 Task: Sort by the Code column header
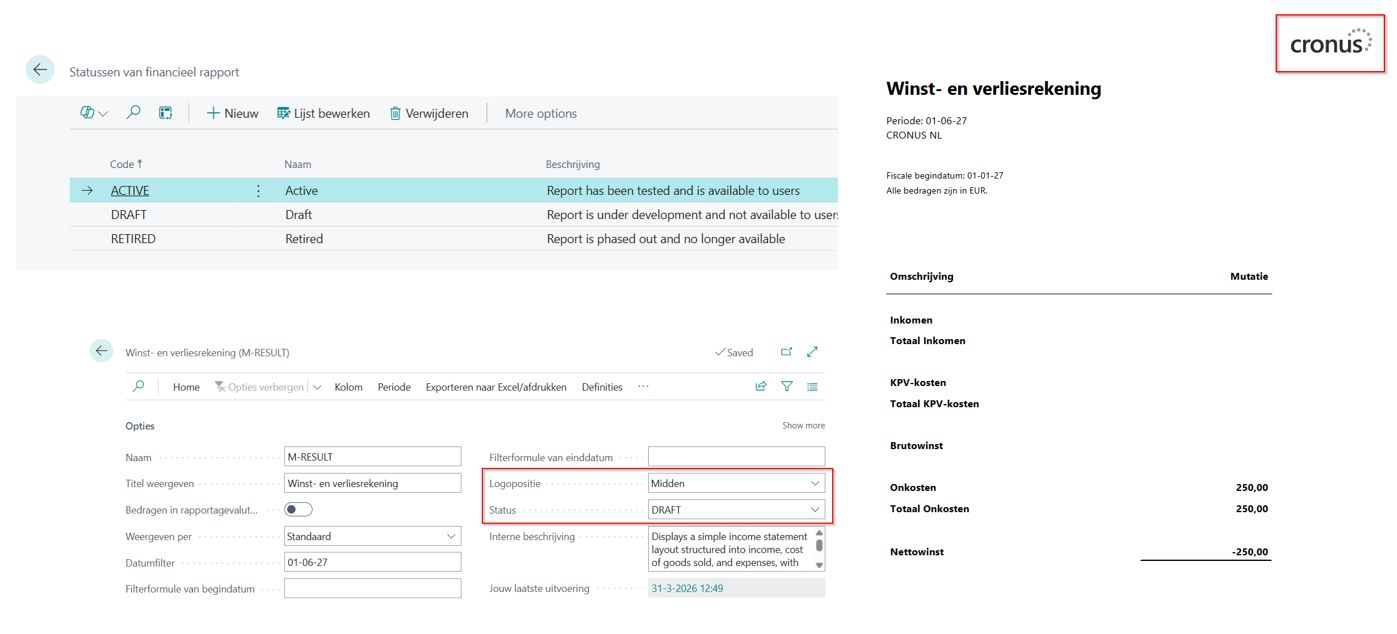pyautogui.click(x=125, y=164)
